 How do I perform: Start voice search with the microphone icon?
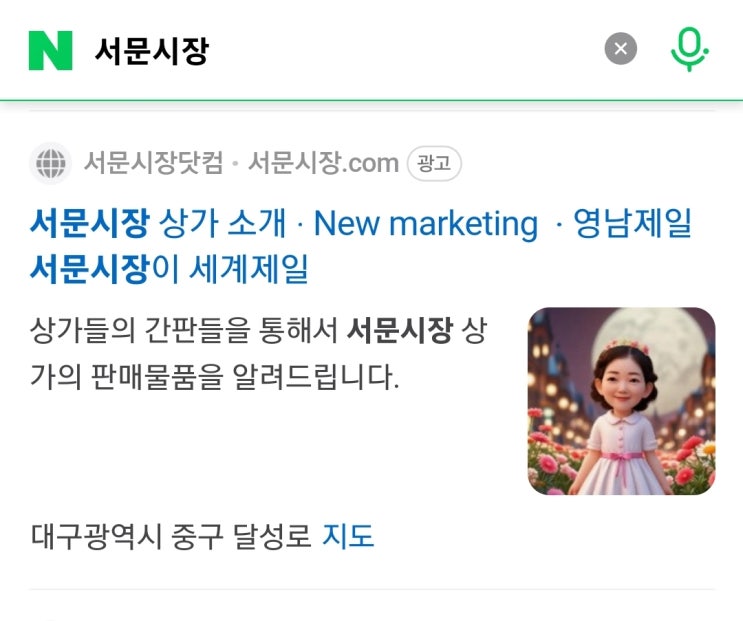689,49
